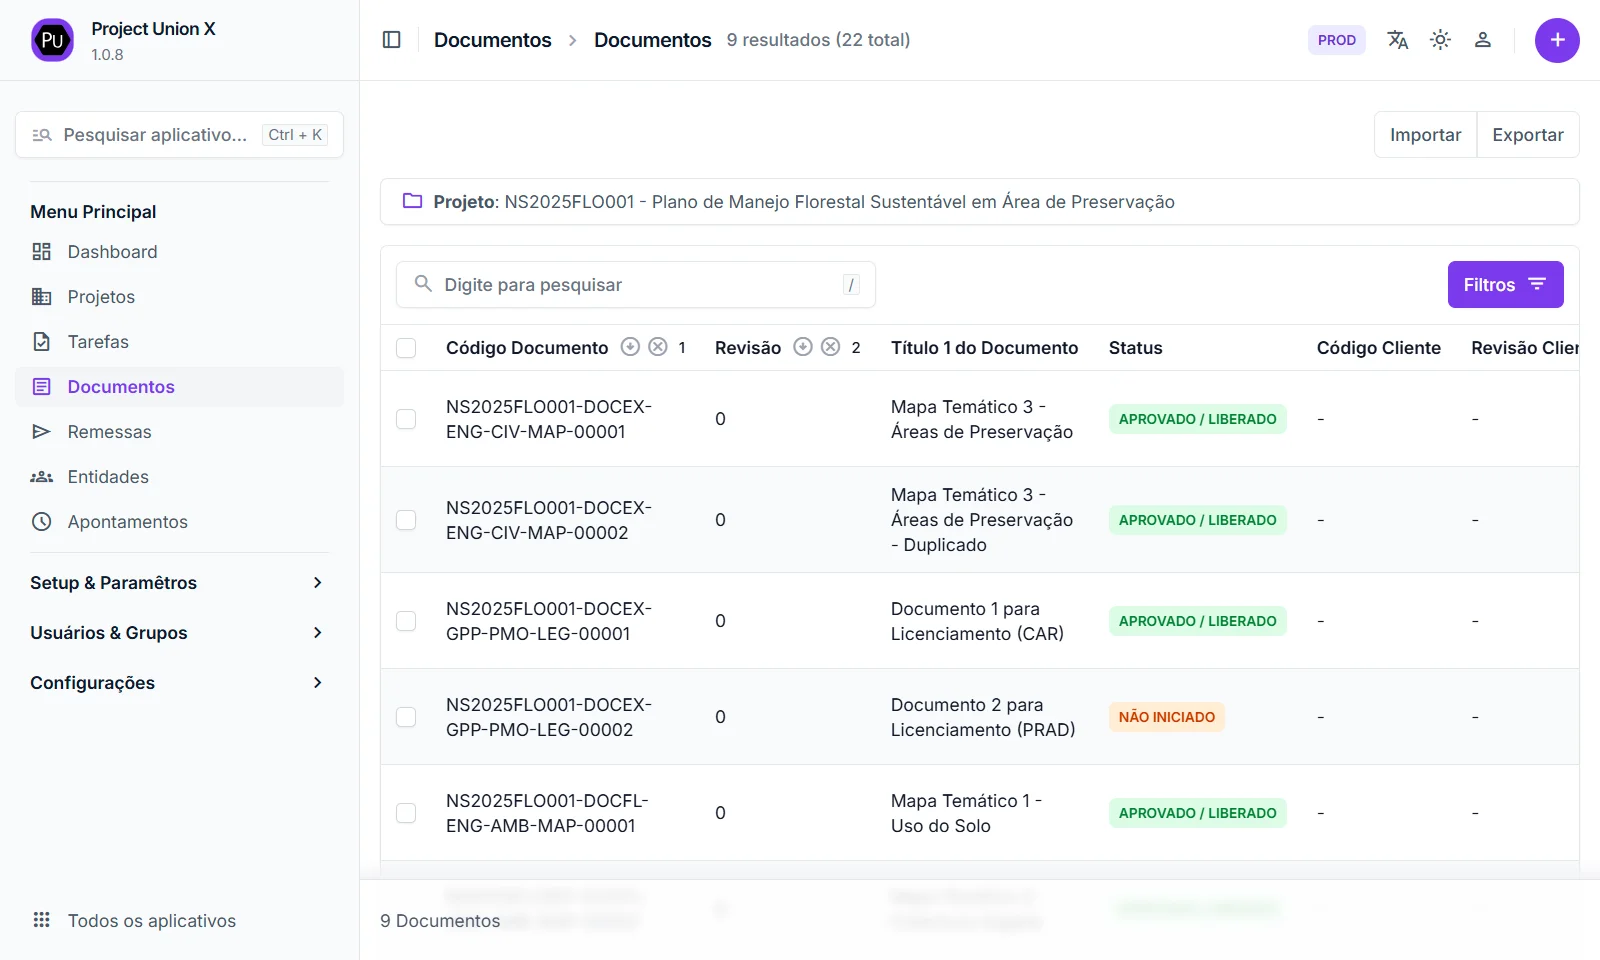Expand the Configurações section

(178, 683)
